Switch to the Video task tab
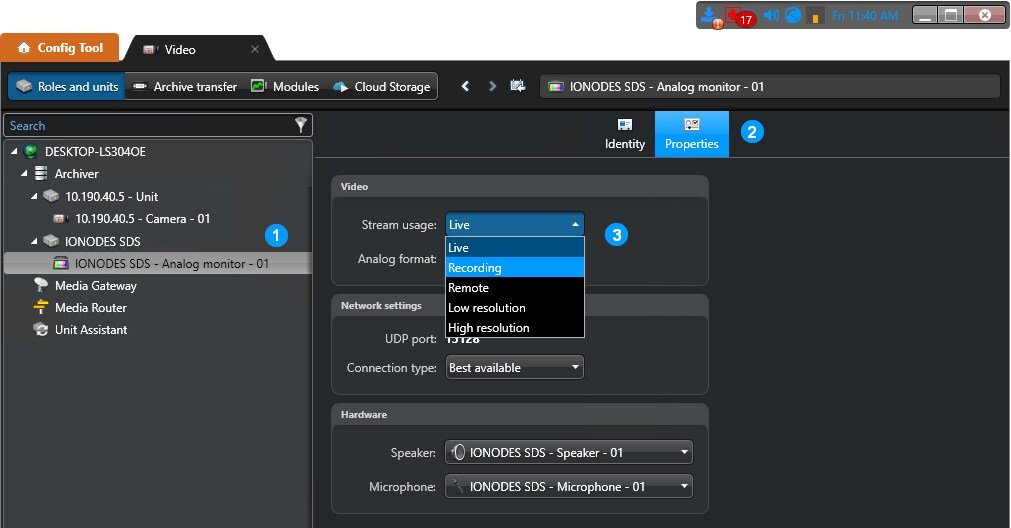1011x528 pixels. click(179, 50)
